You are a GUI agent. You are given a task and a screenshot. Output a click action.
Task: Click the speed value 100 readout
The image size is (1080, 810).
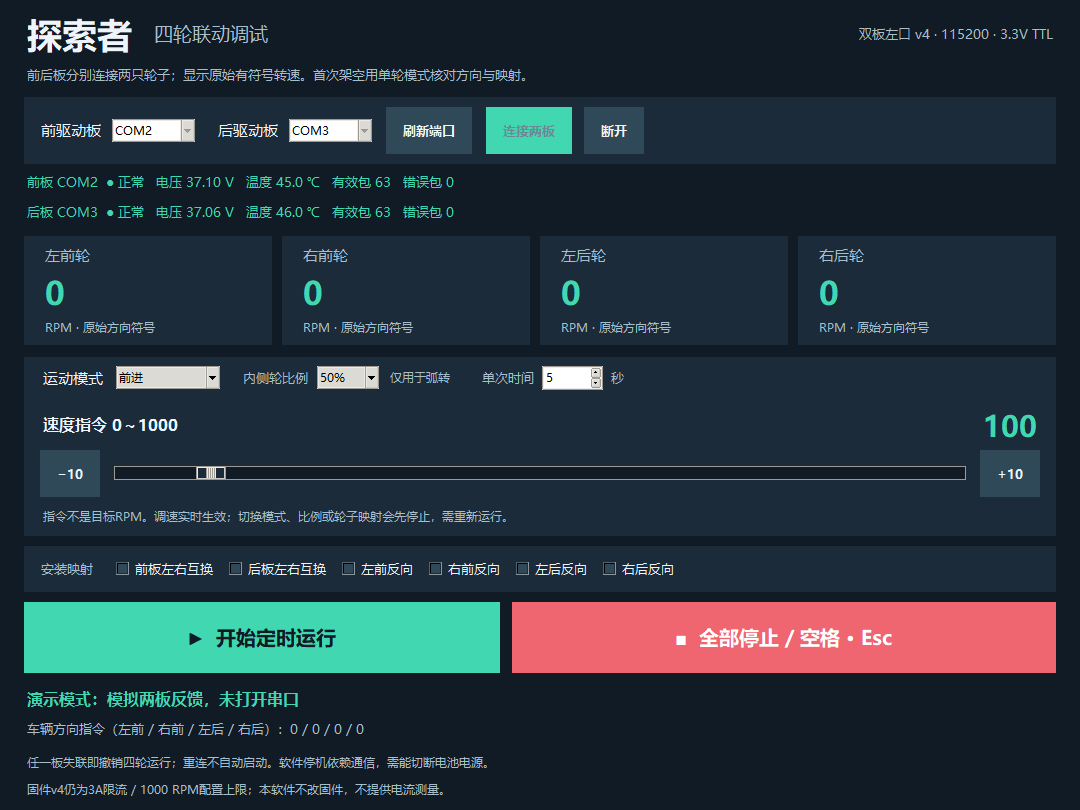coord(1010,426)
